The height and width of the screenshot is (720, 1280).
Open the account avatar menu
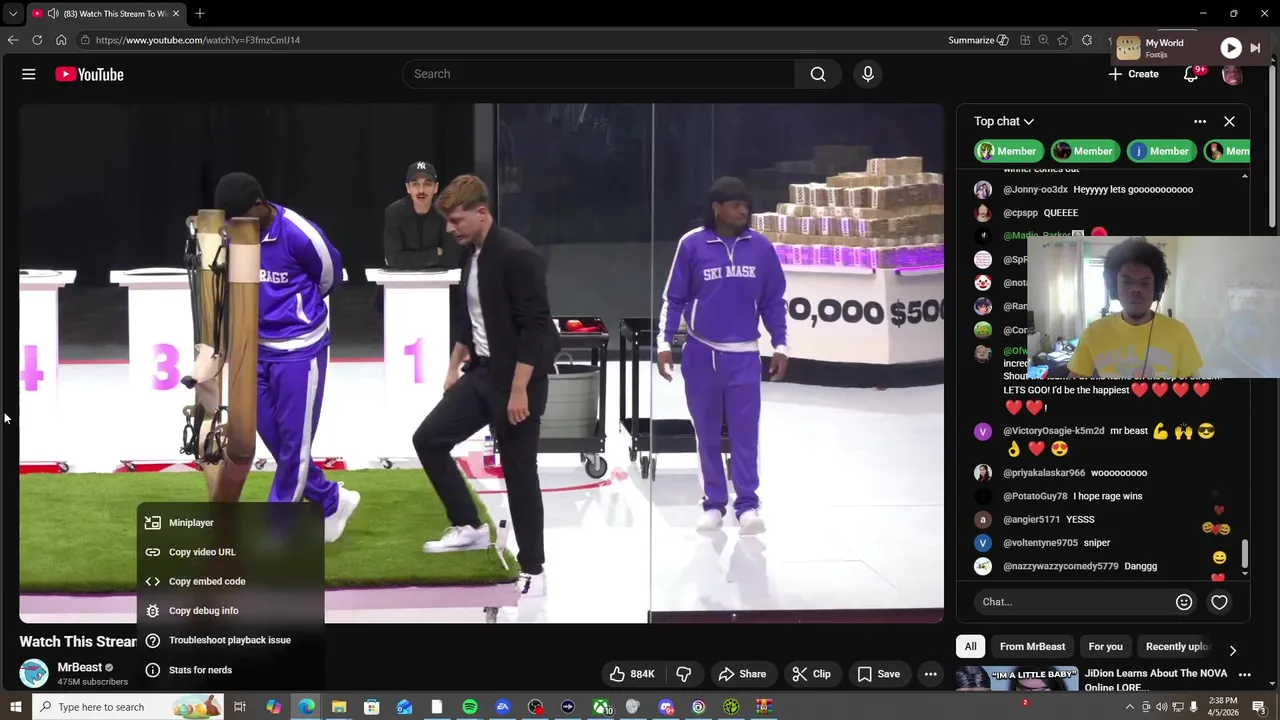1232,74
